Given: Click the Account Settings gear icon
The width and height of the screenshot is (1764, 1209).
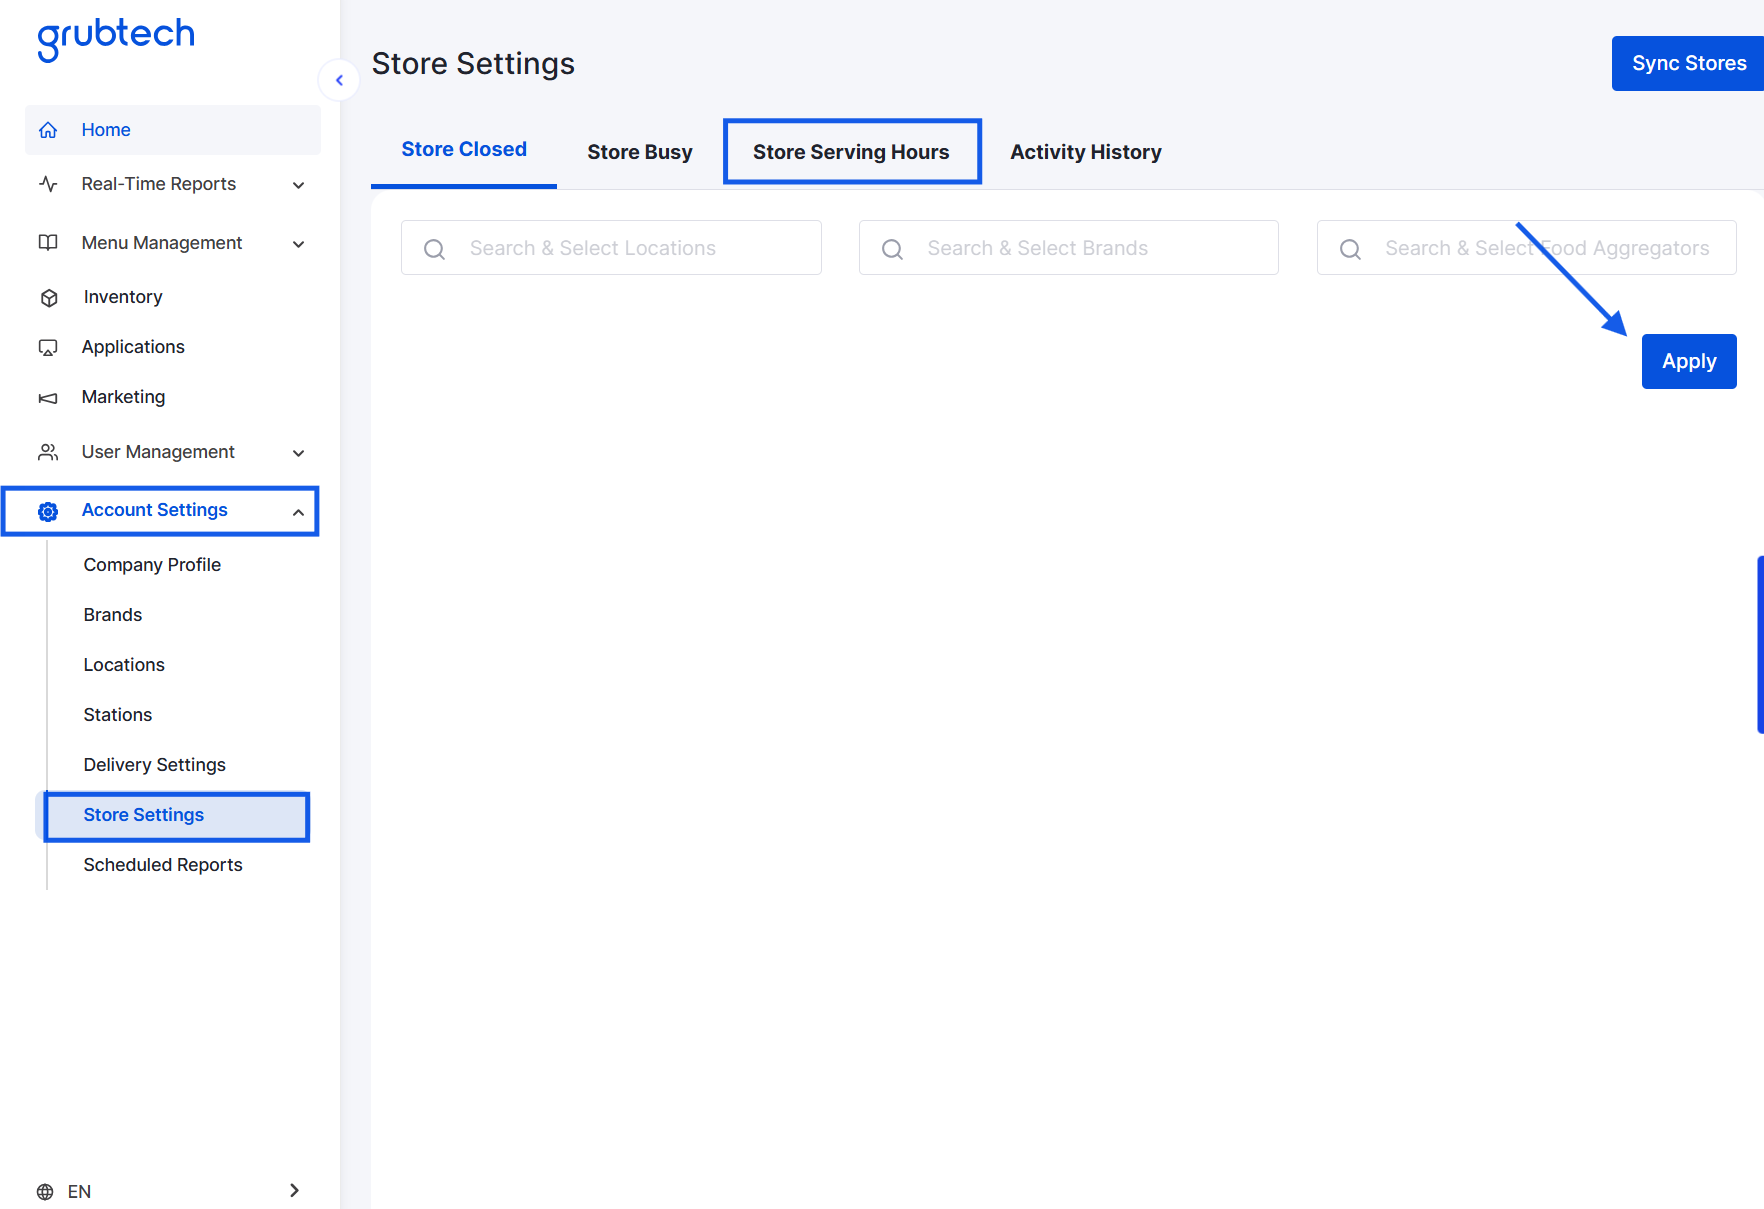Looking at the screenshot, I should (48, 511).
